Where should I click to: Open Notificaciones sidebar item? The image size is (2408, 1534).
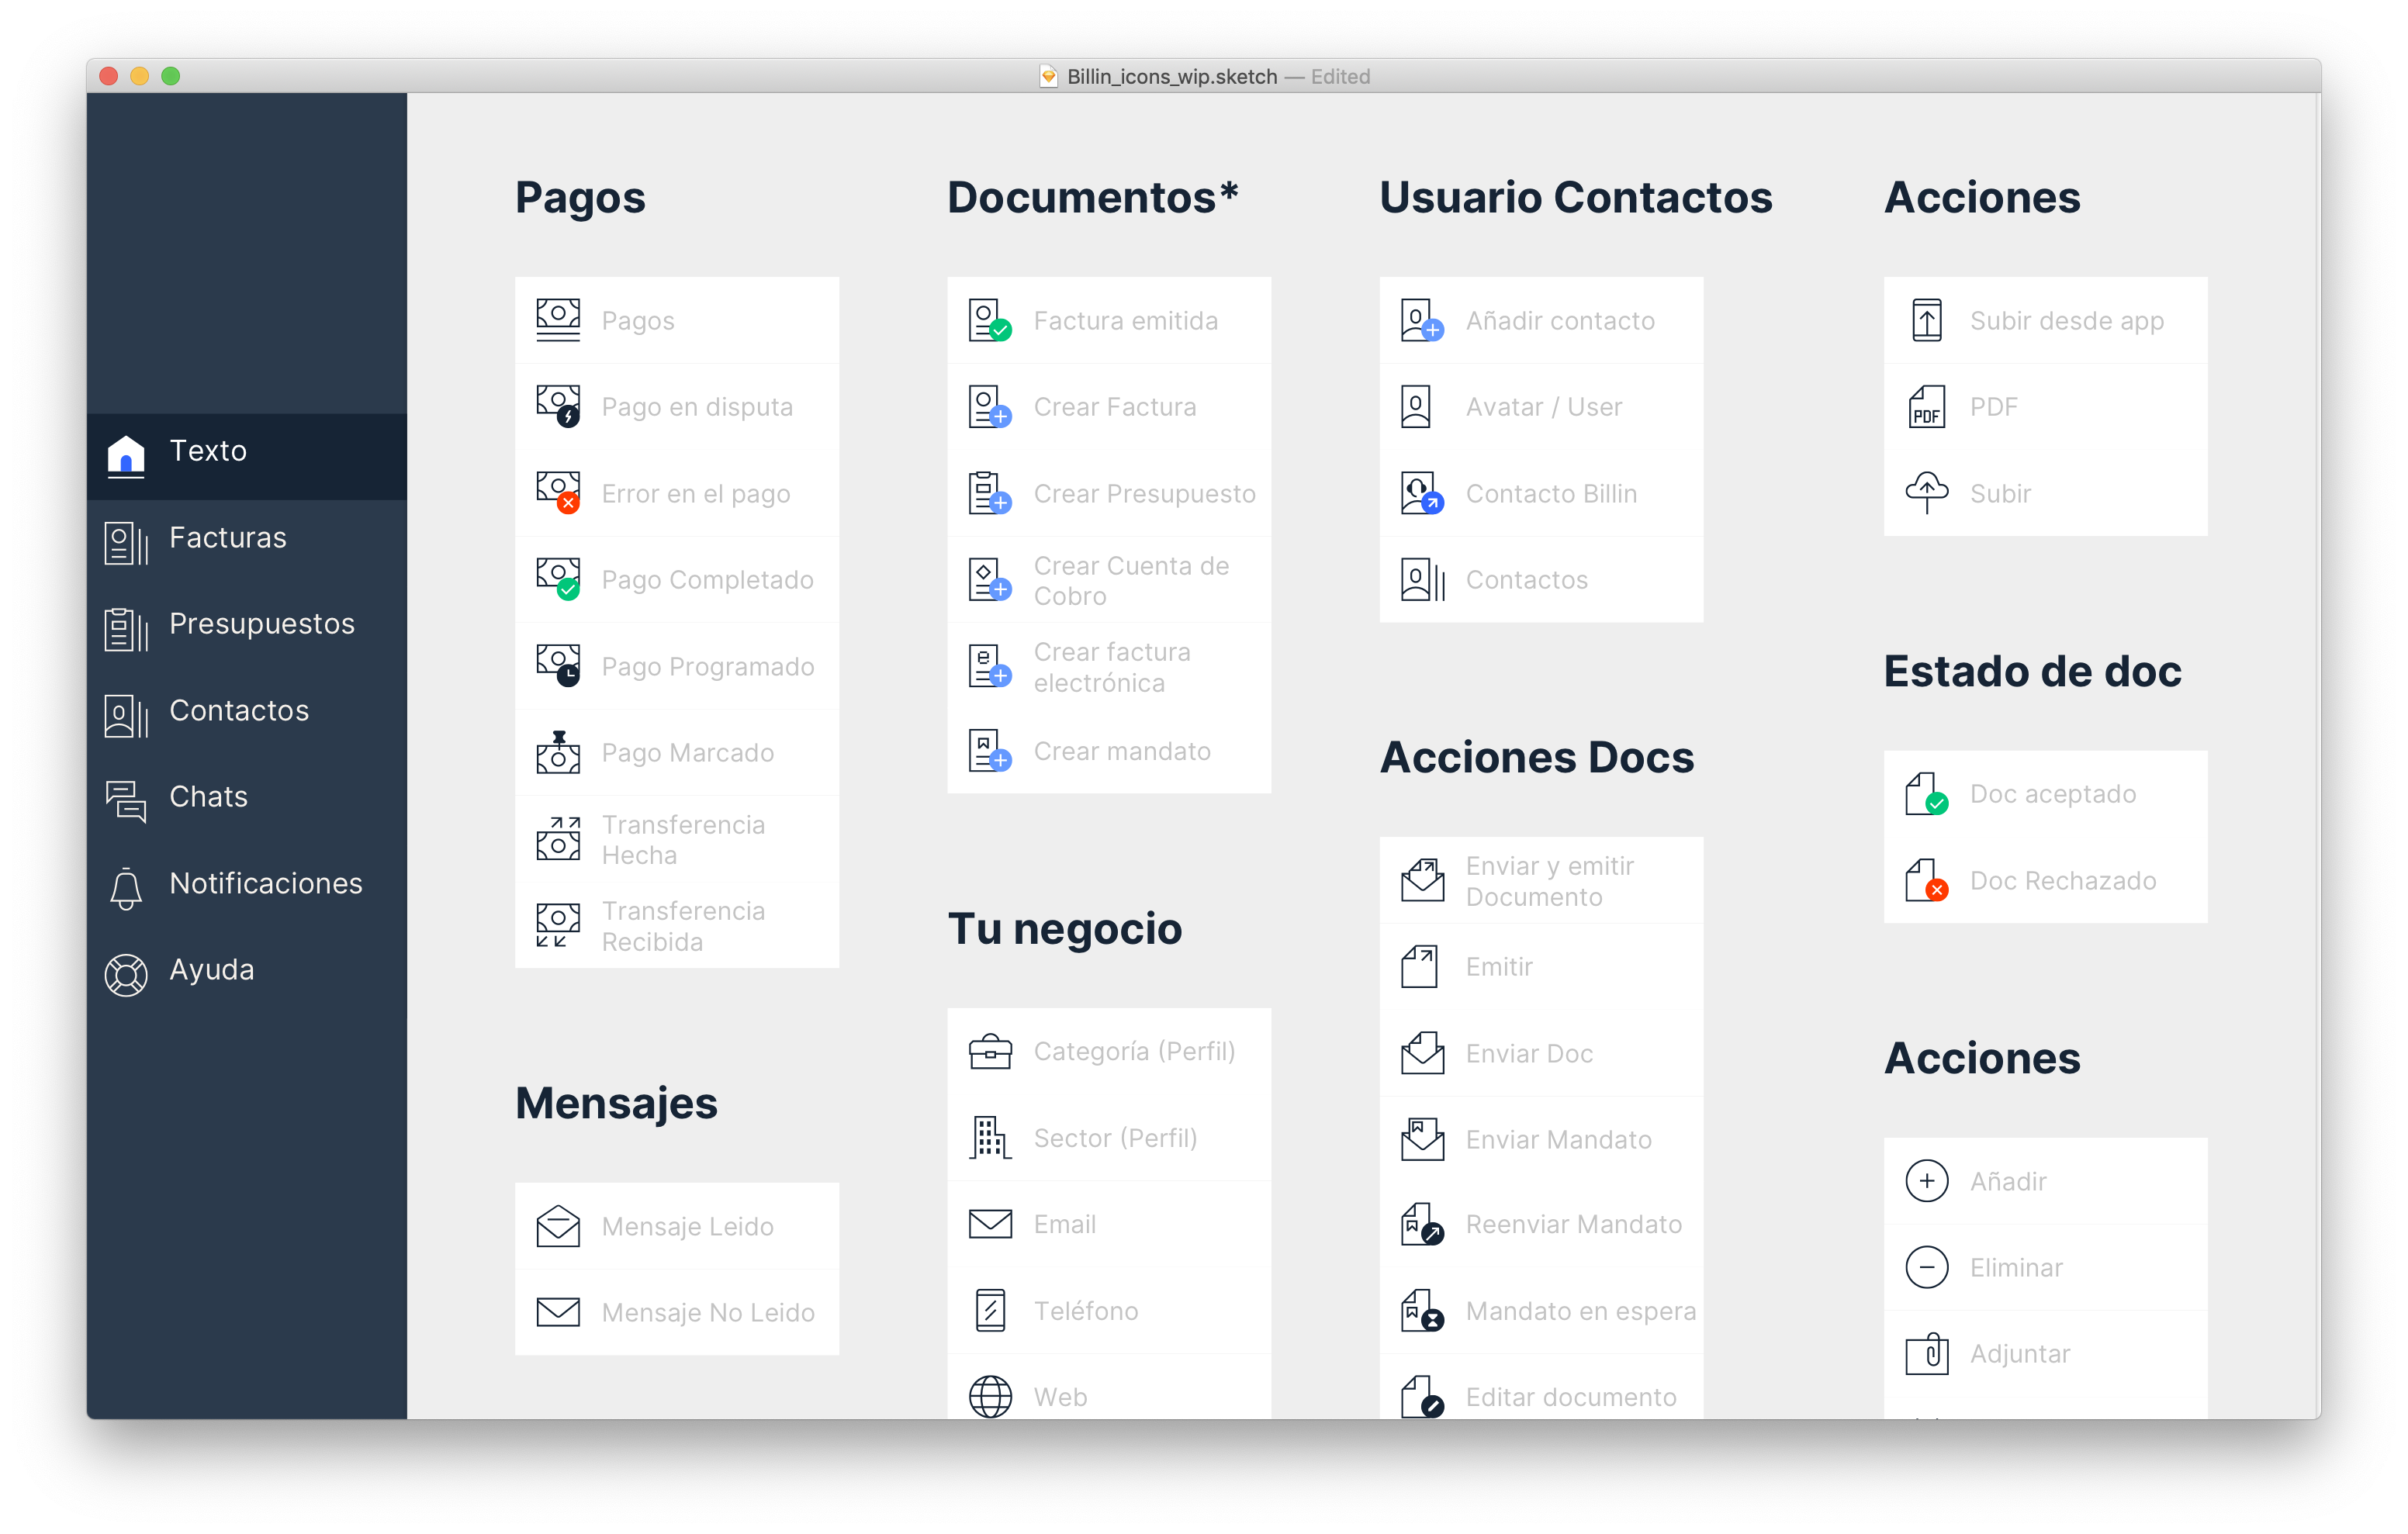(265, 883)
